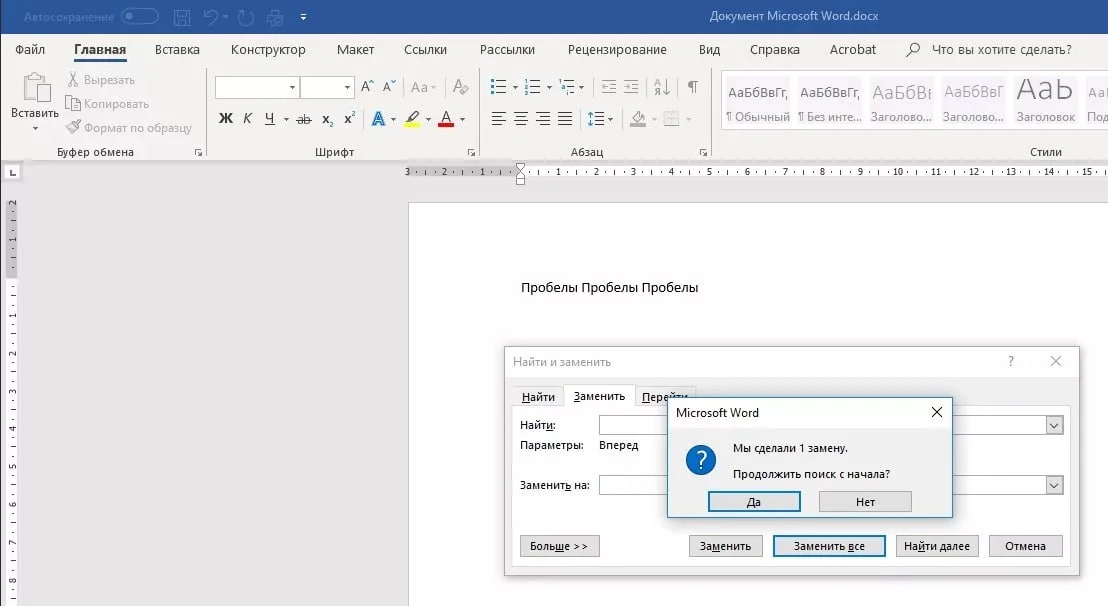The image size is (1108, 606).
Task: Click the Найти далее button
Action: click(x=937, y=546)
